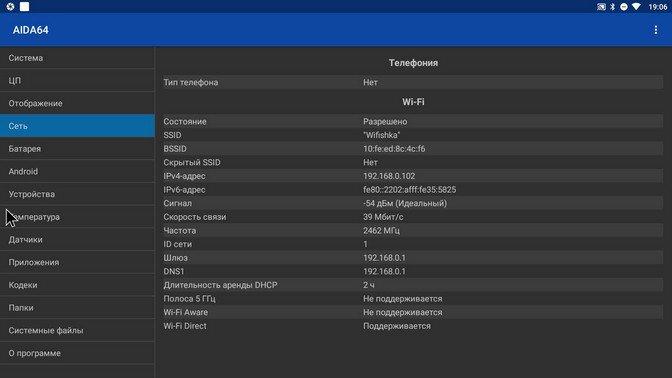Image resolution: width=672 pixels, height=378 pixels.
Task: Select the Длительность аренды DHCP row label
Action: pyautogui.click(x=220, y=285)
